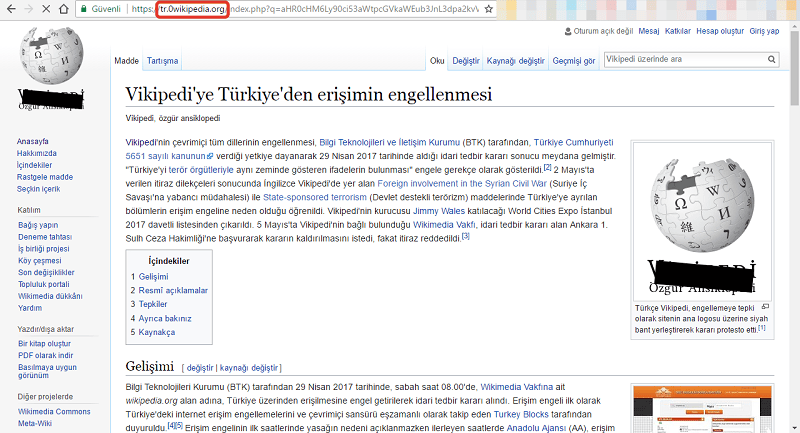Image resolution: width=800 pixels, height=433 pixels.
Task: Open Topluluk portalı link
Action: click(x=43, y=284)
